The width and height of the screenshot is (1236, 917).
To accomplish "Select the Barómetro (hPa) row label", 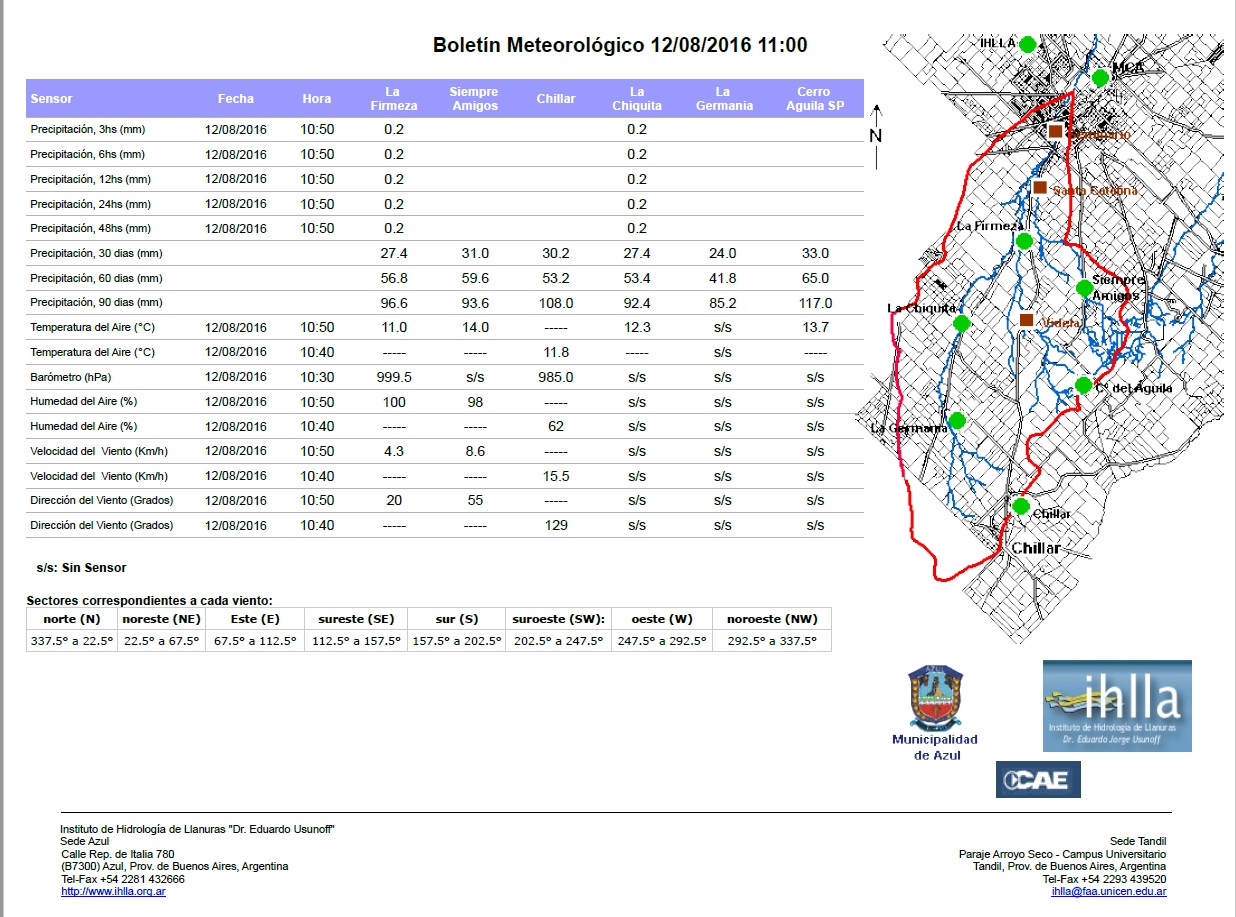I will (70, 378).
